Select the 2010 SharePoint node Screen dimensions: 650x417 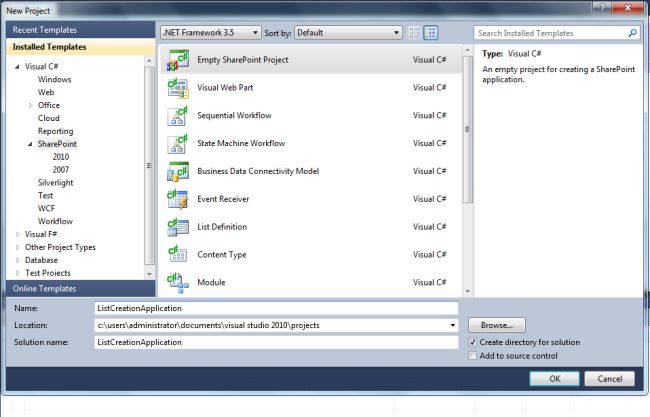[x=61, y=157]
